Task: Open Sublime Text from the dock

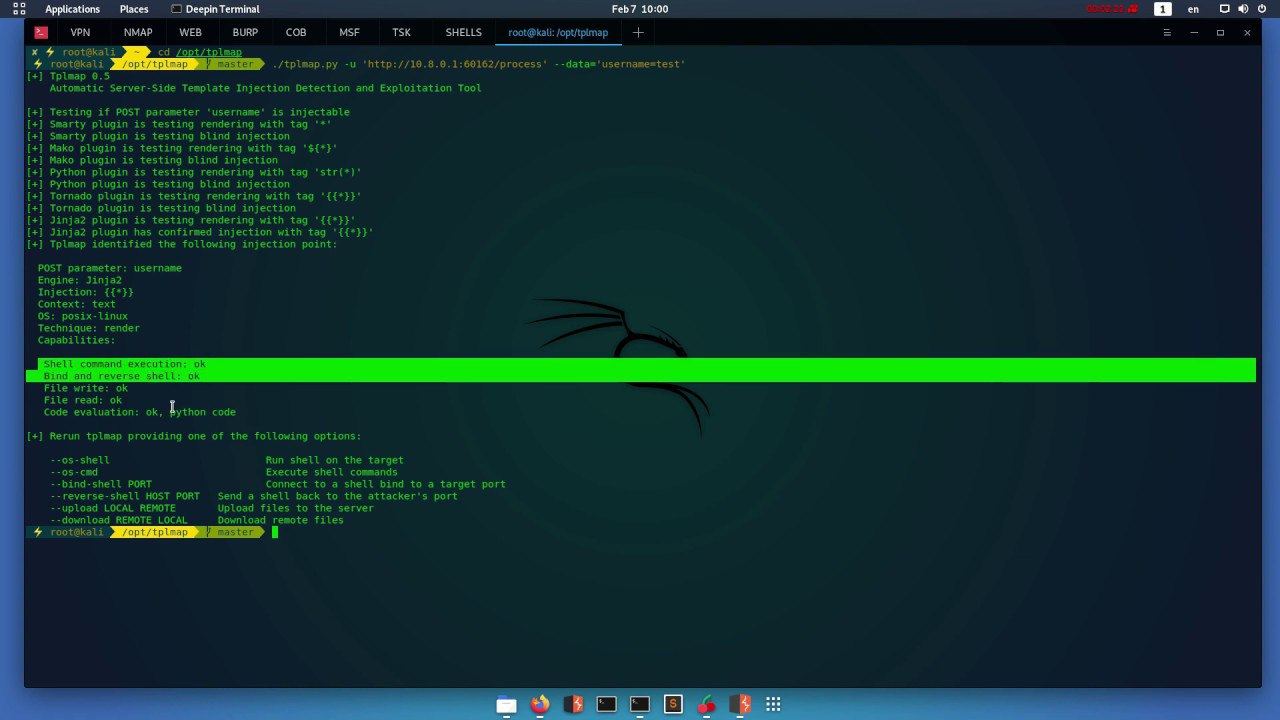Action: [673, 704]
